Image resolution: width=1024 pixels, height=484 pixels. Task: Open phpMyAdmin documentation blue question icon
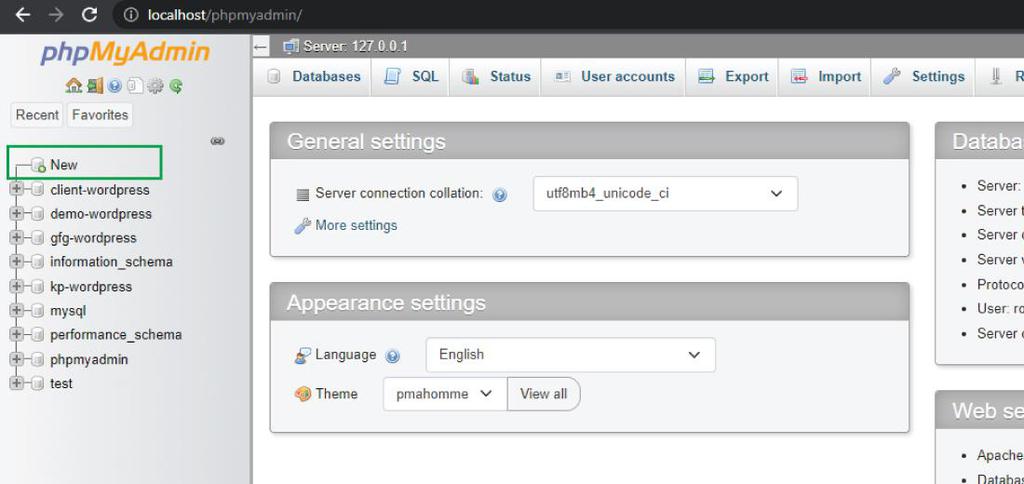click(115, 86)
